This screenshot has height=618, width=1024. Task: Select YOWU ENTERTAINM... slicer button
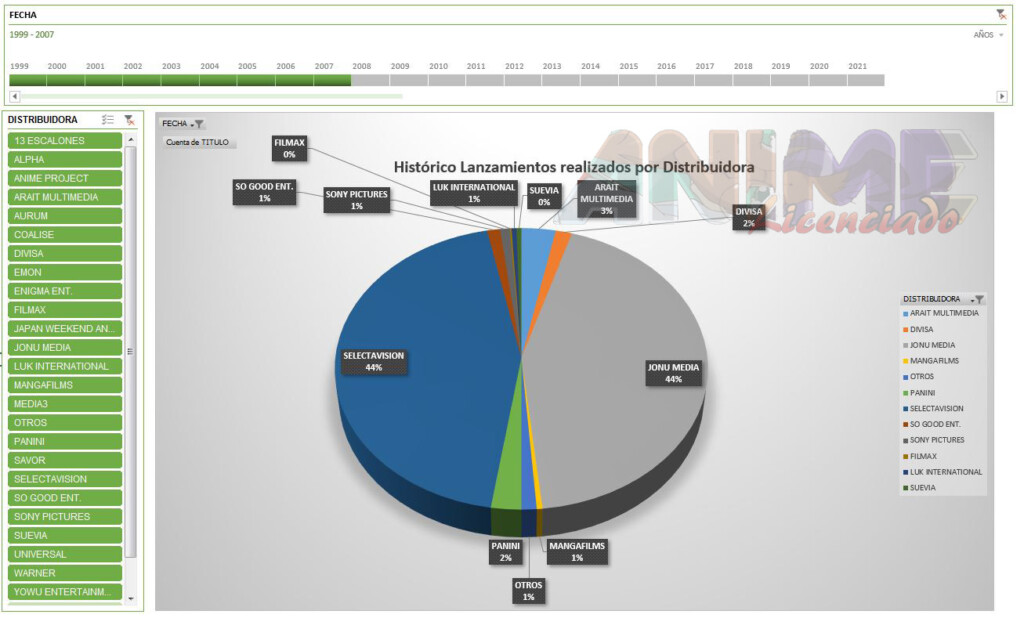click(65, 592)
